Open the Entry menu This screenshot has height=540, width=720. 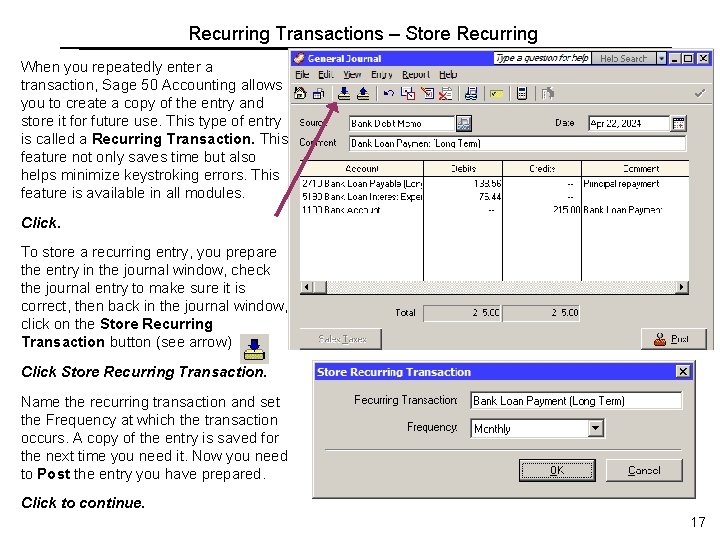coord(382,74)
